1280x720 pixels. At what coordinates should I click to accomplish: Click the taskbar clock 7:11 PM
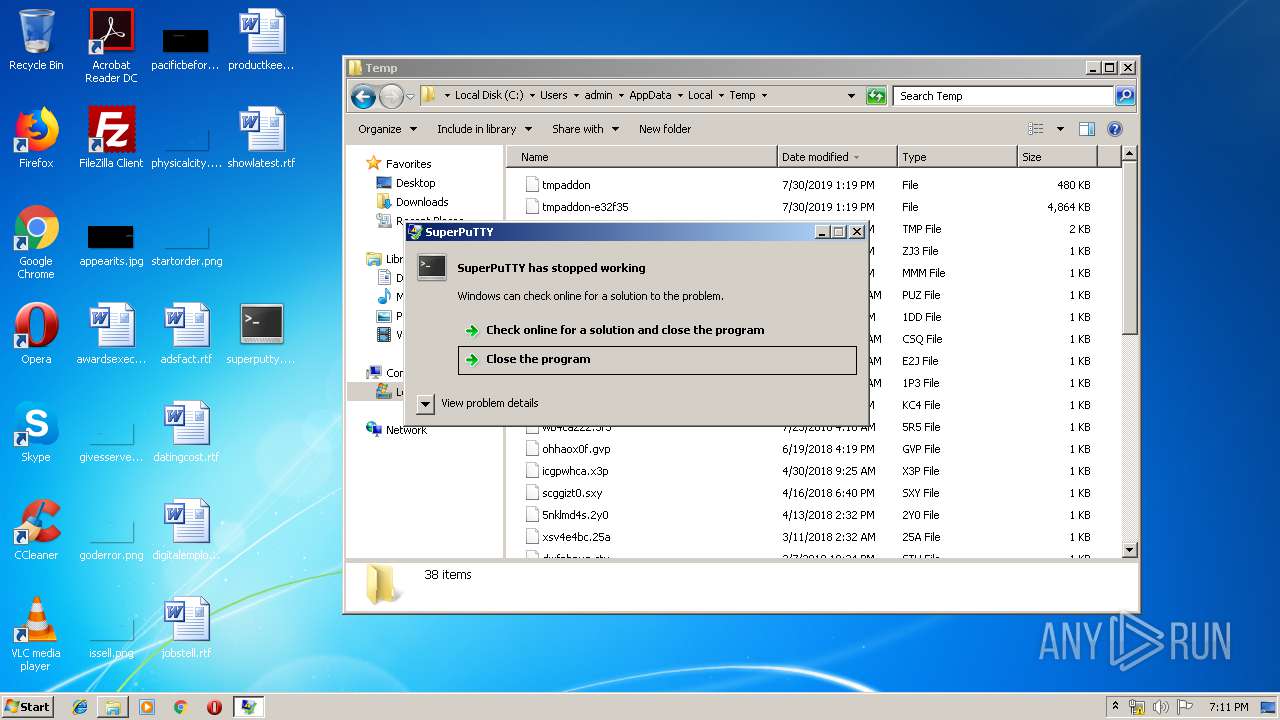(1228, 707)
